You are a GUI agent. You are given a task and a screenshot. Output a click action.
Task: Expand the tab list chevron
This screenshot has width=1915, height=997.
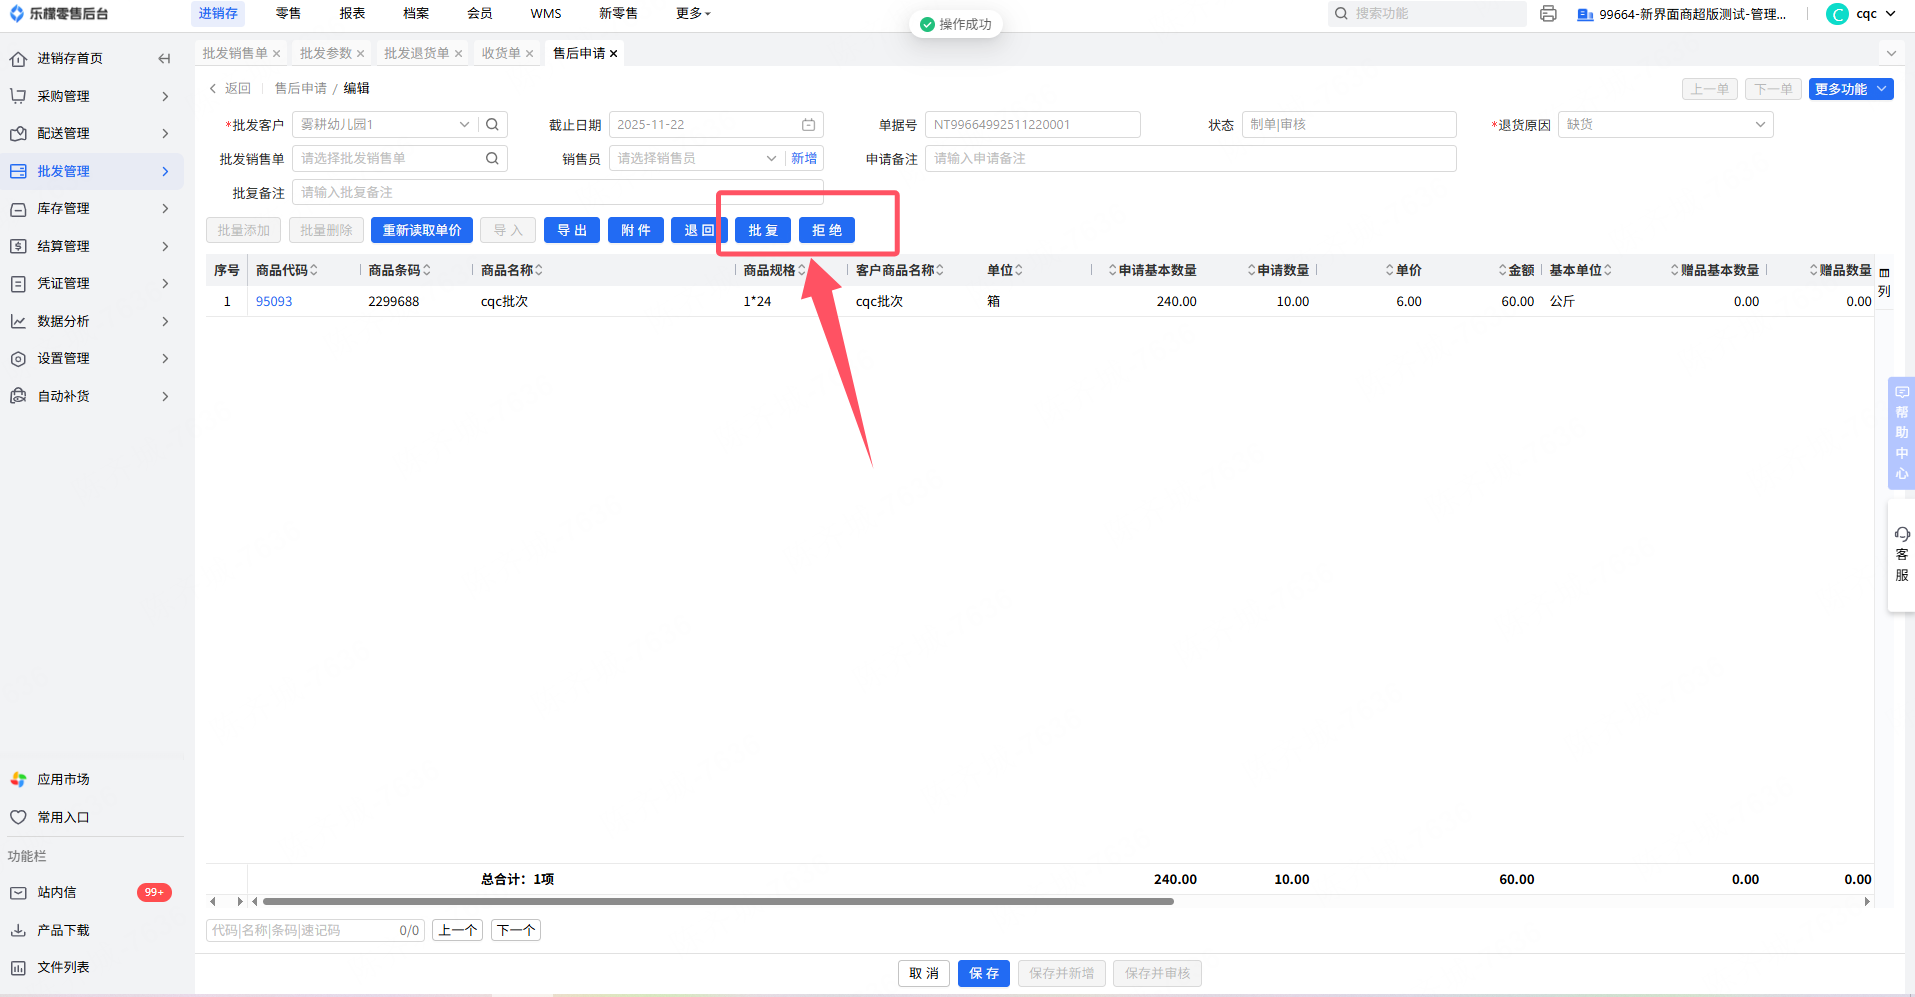tap(1891, 54)
